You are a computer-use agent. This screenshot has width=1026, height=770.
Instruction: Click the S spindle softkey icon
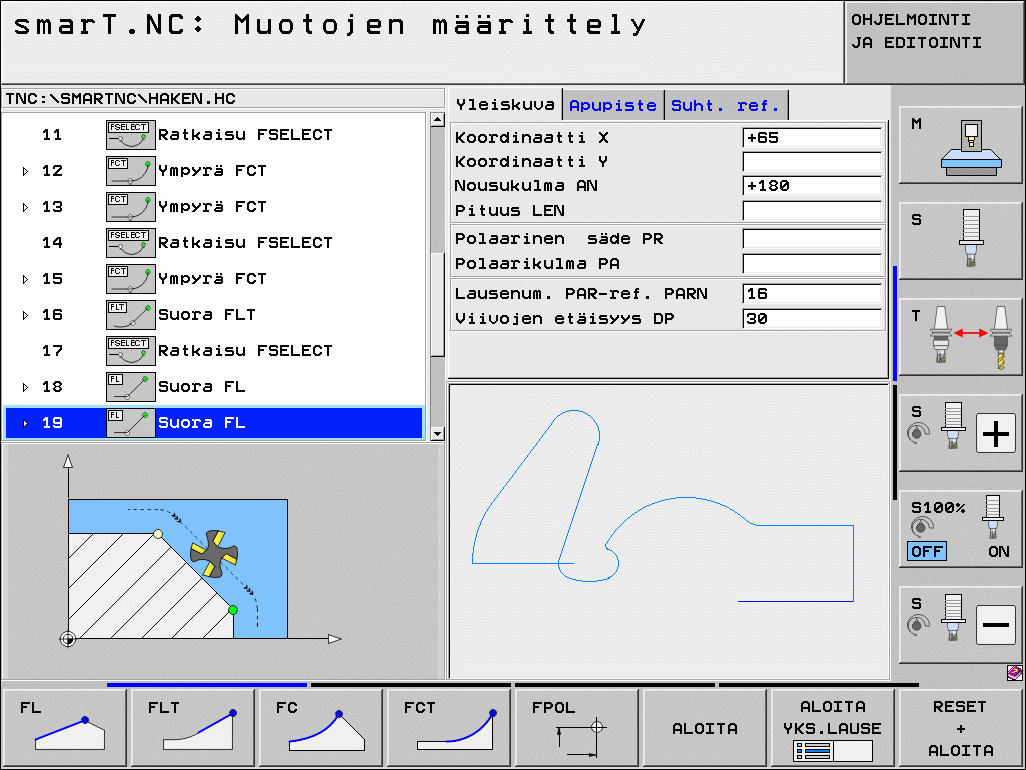(960, 241)
